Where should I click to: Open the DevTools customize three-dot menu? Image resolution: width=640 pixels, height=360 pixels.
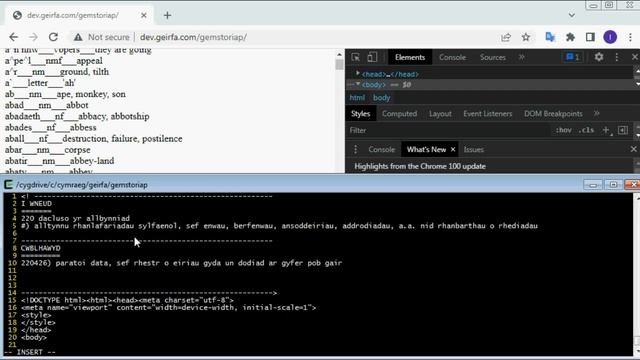pyautogui.click(x=617, y=58)
